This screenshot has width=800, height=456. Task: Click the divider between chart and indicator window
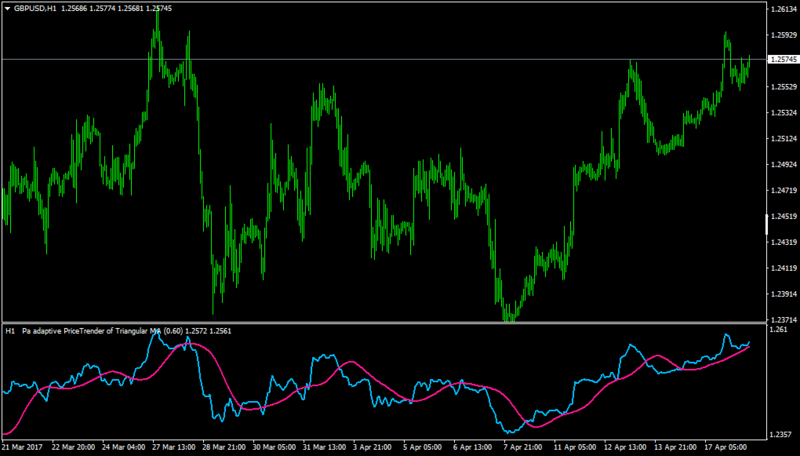384,323
